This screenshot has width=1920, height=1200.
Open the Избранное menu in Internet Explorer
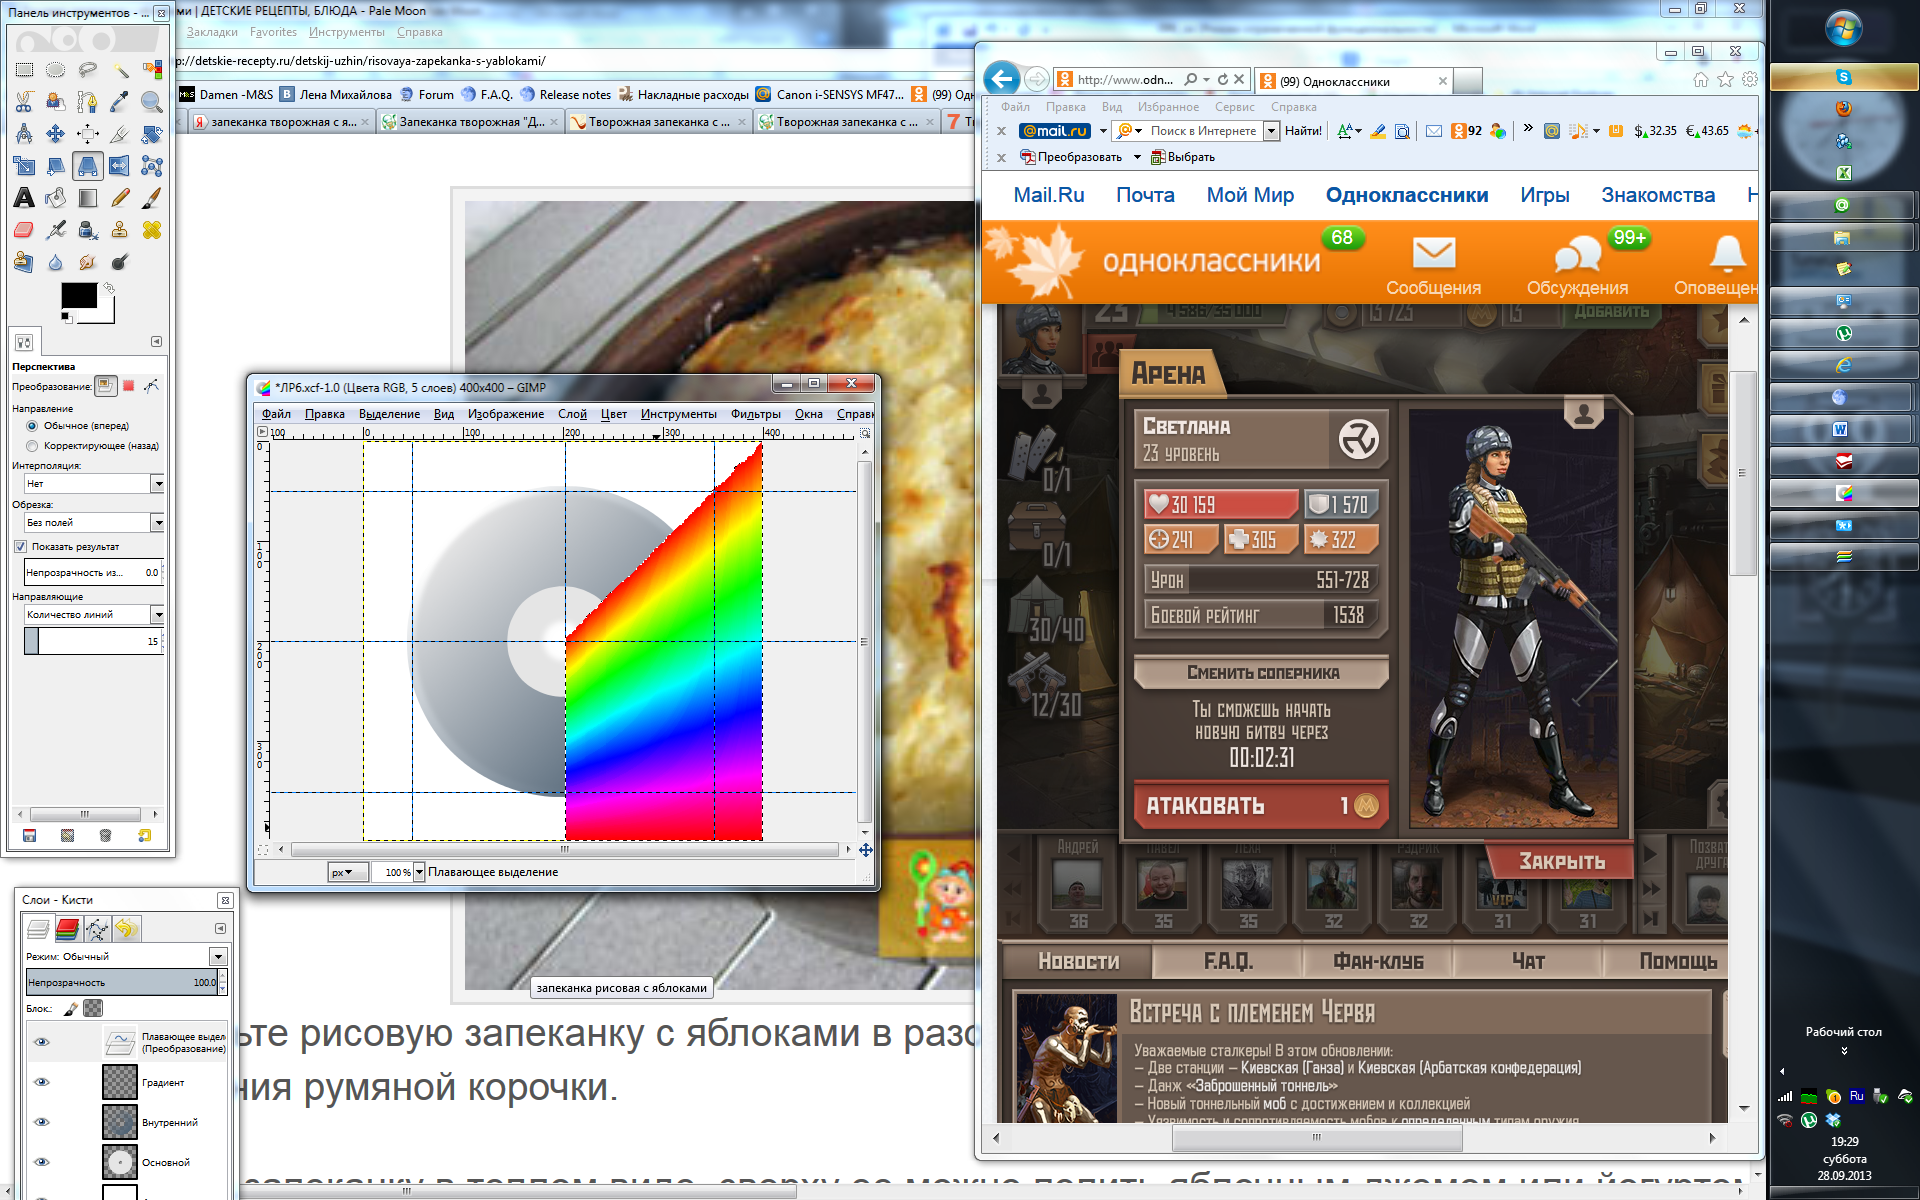click(1168, 107)
